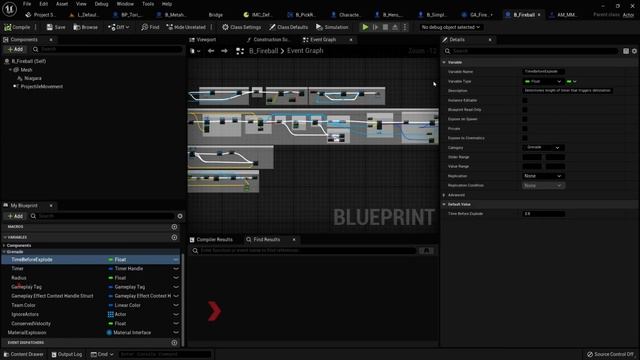This screenshot has height=360, width=640.
Task: Open the Unreal Engine logo menu
Action: coord(9,9)
